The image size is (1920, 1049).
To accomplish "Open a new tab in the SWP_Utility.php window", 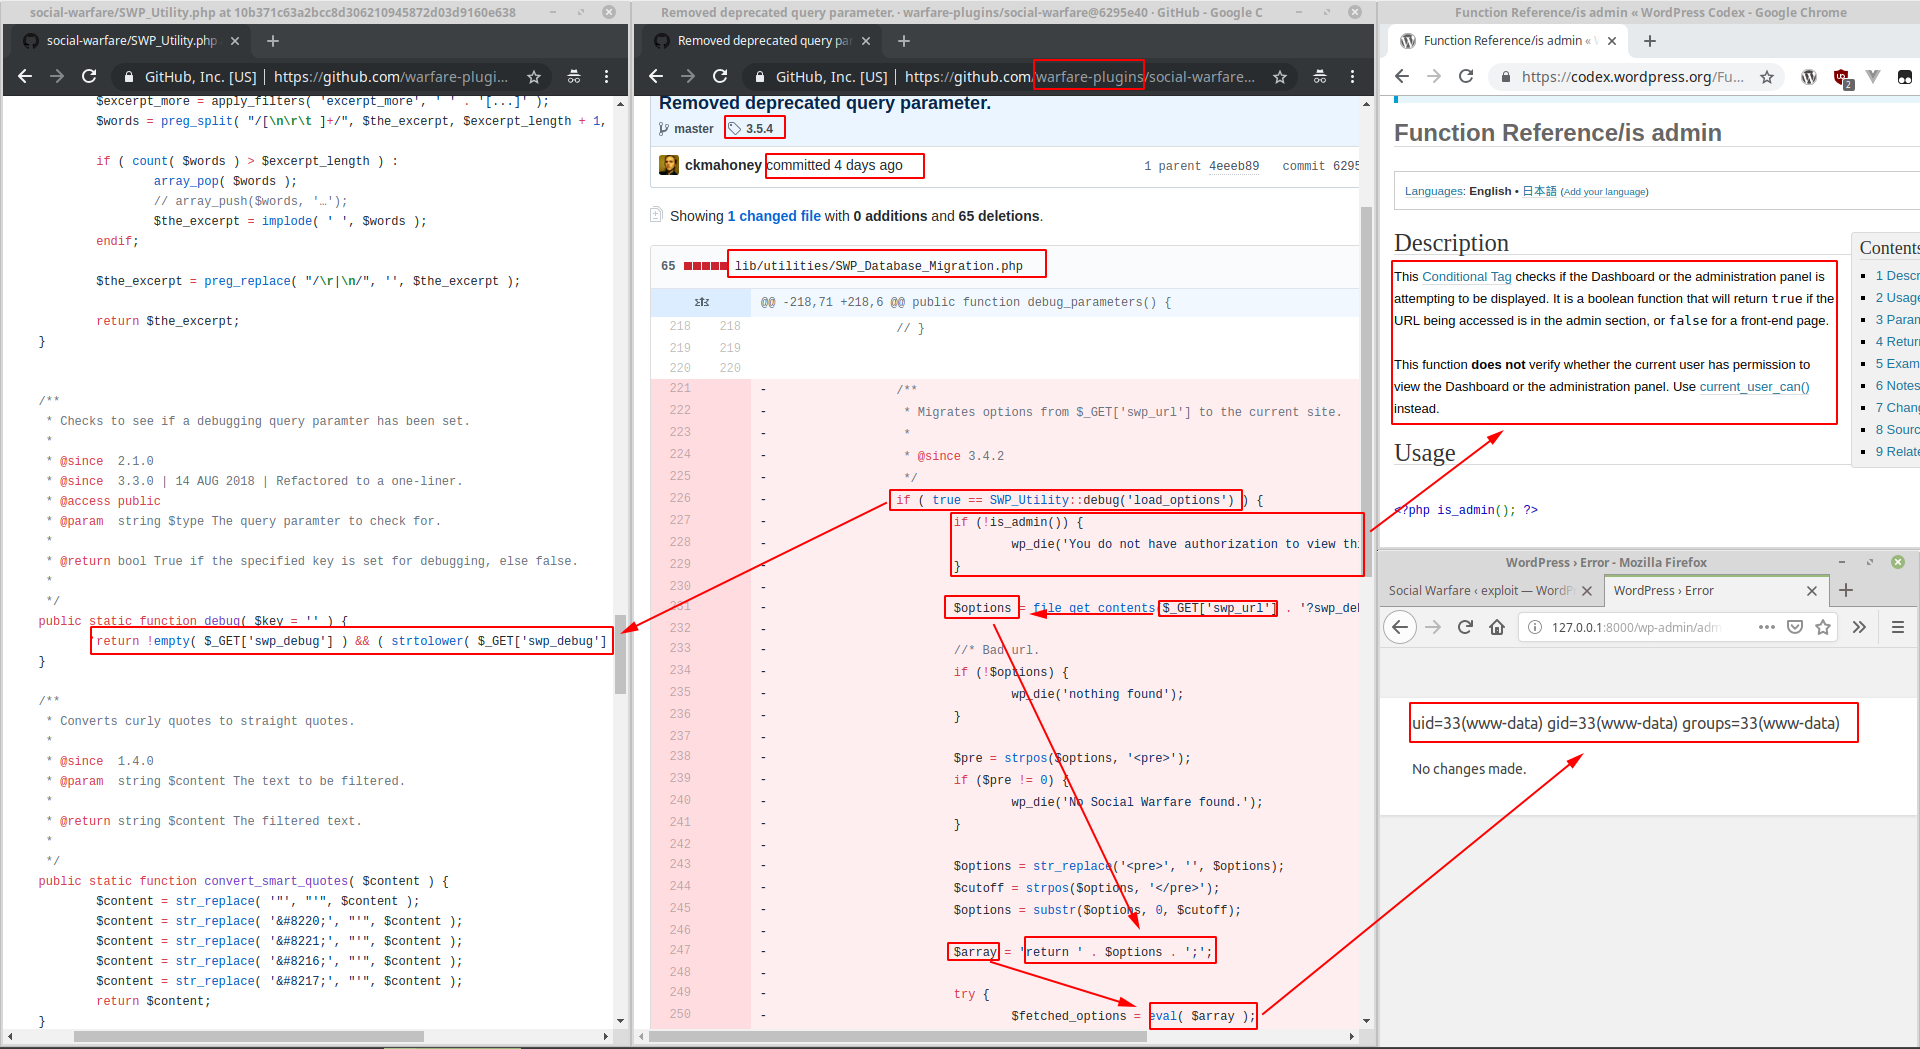I will click(273, 41).
